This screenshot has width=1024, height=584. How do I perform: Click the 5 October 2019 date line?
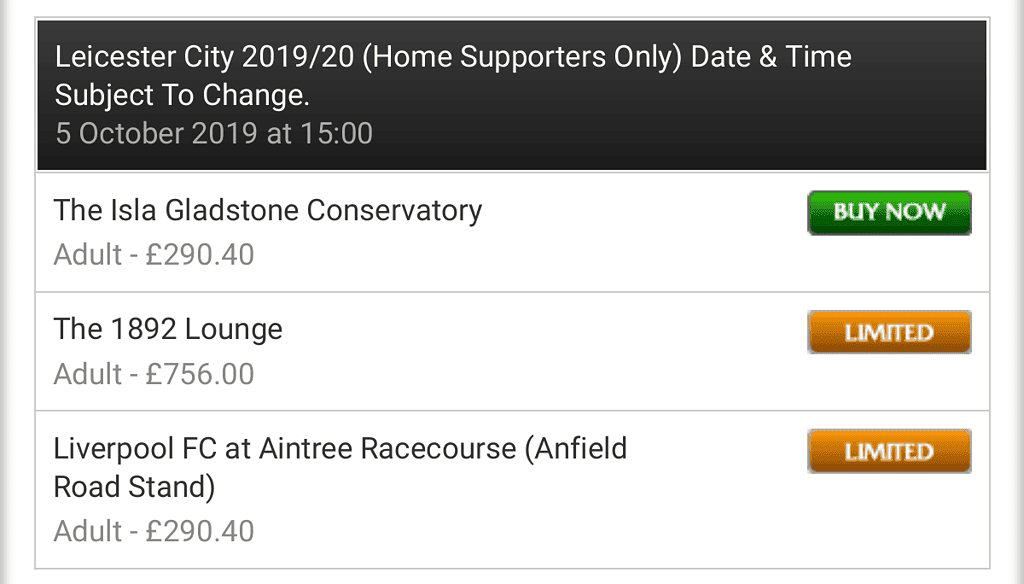(x=214, y=133)
